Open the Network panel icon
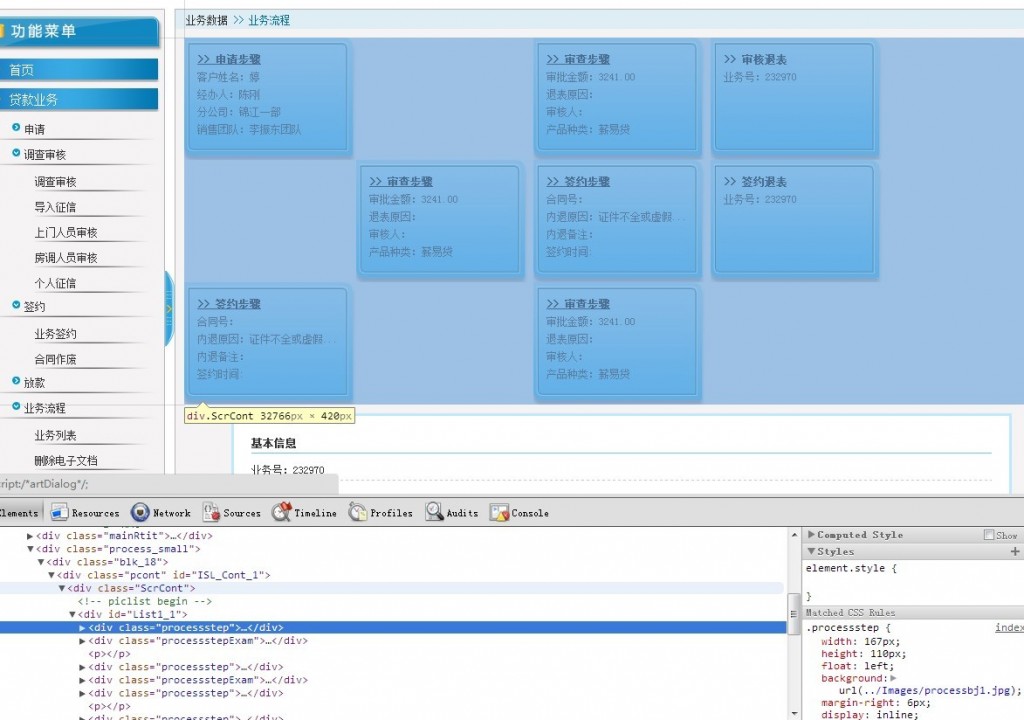This screenshot has width=1024, height=720. tap(140, 512)
